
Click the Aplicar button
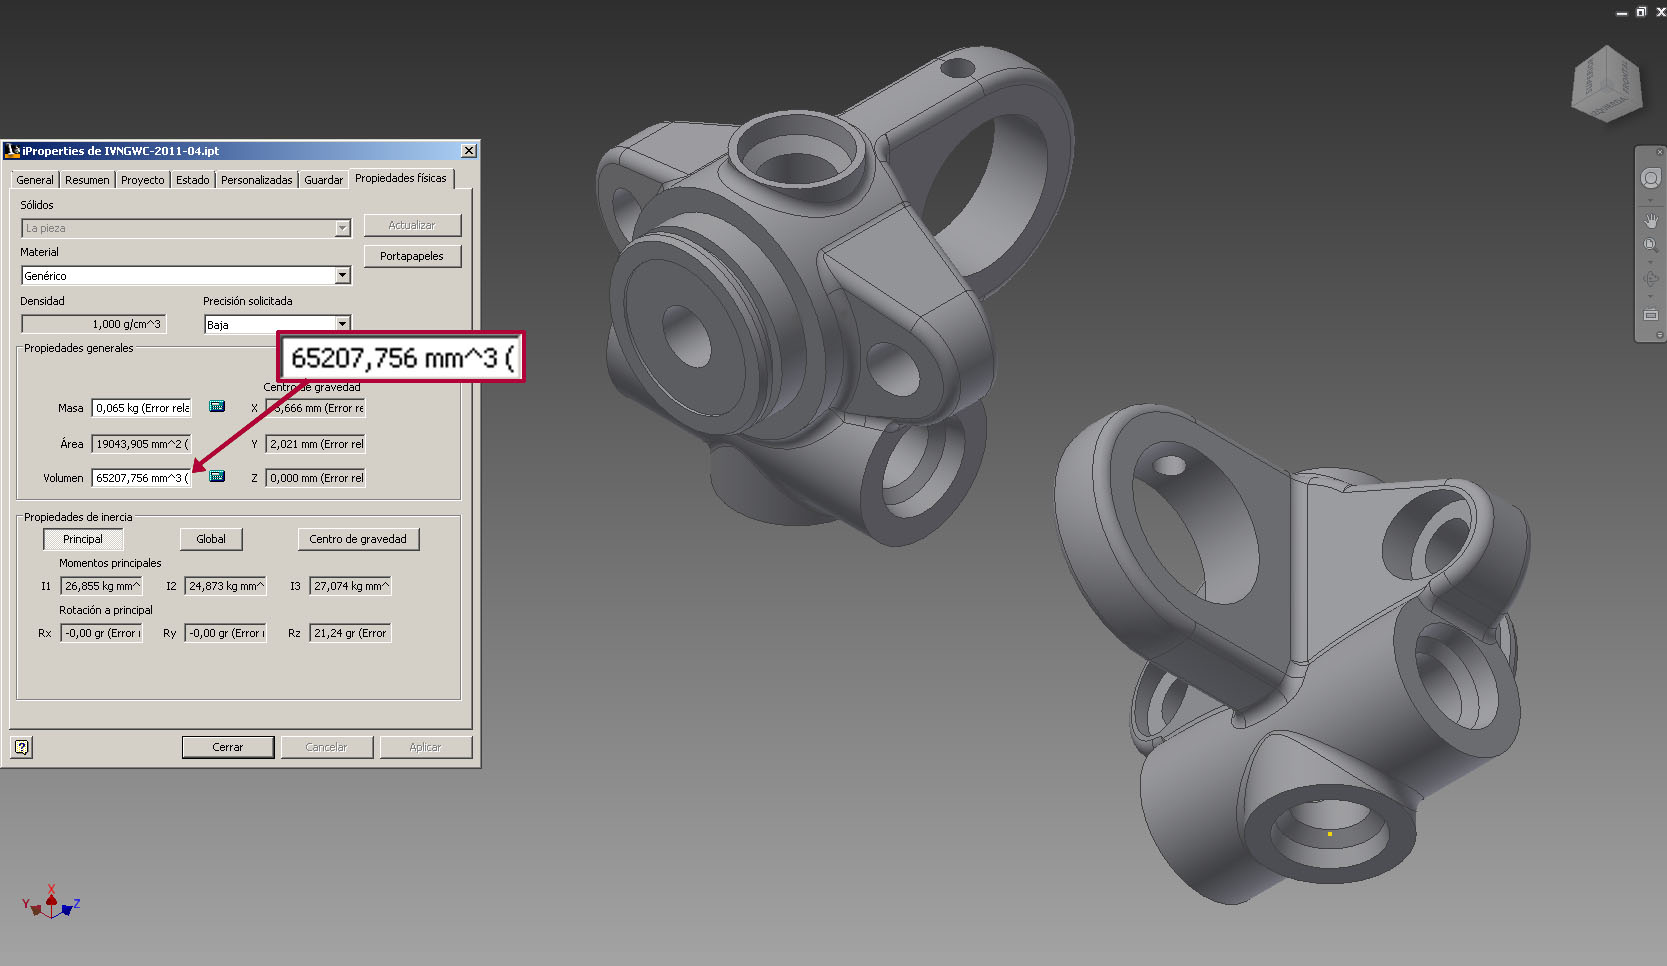425,747
